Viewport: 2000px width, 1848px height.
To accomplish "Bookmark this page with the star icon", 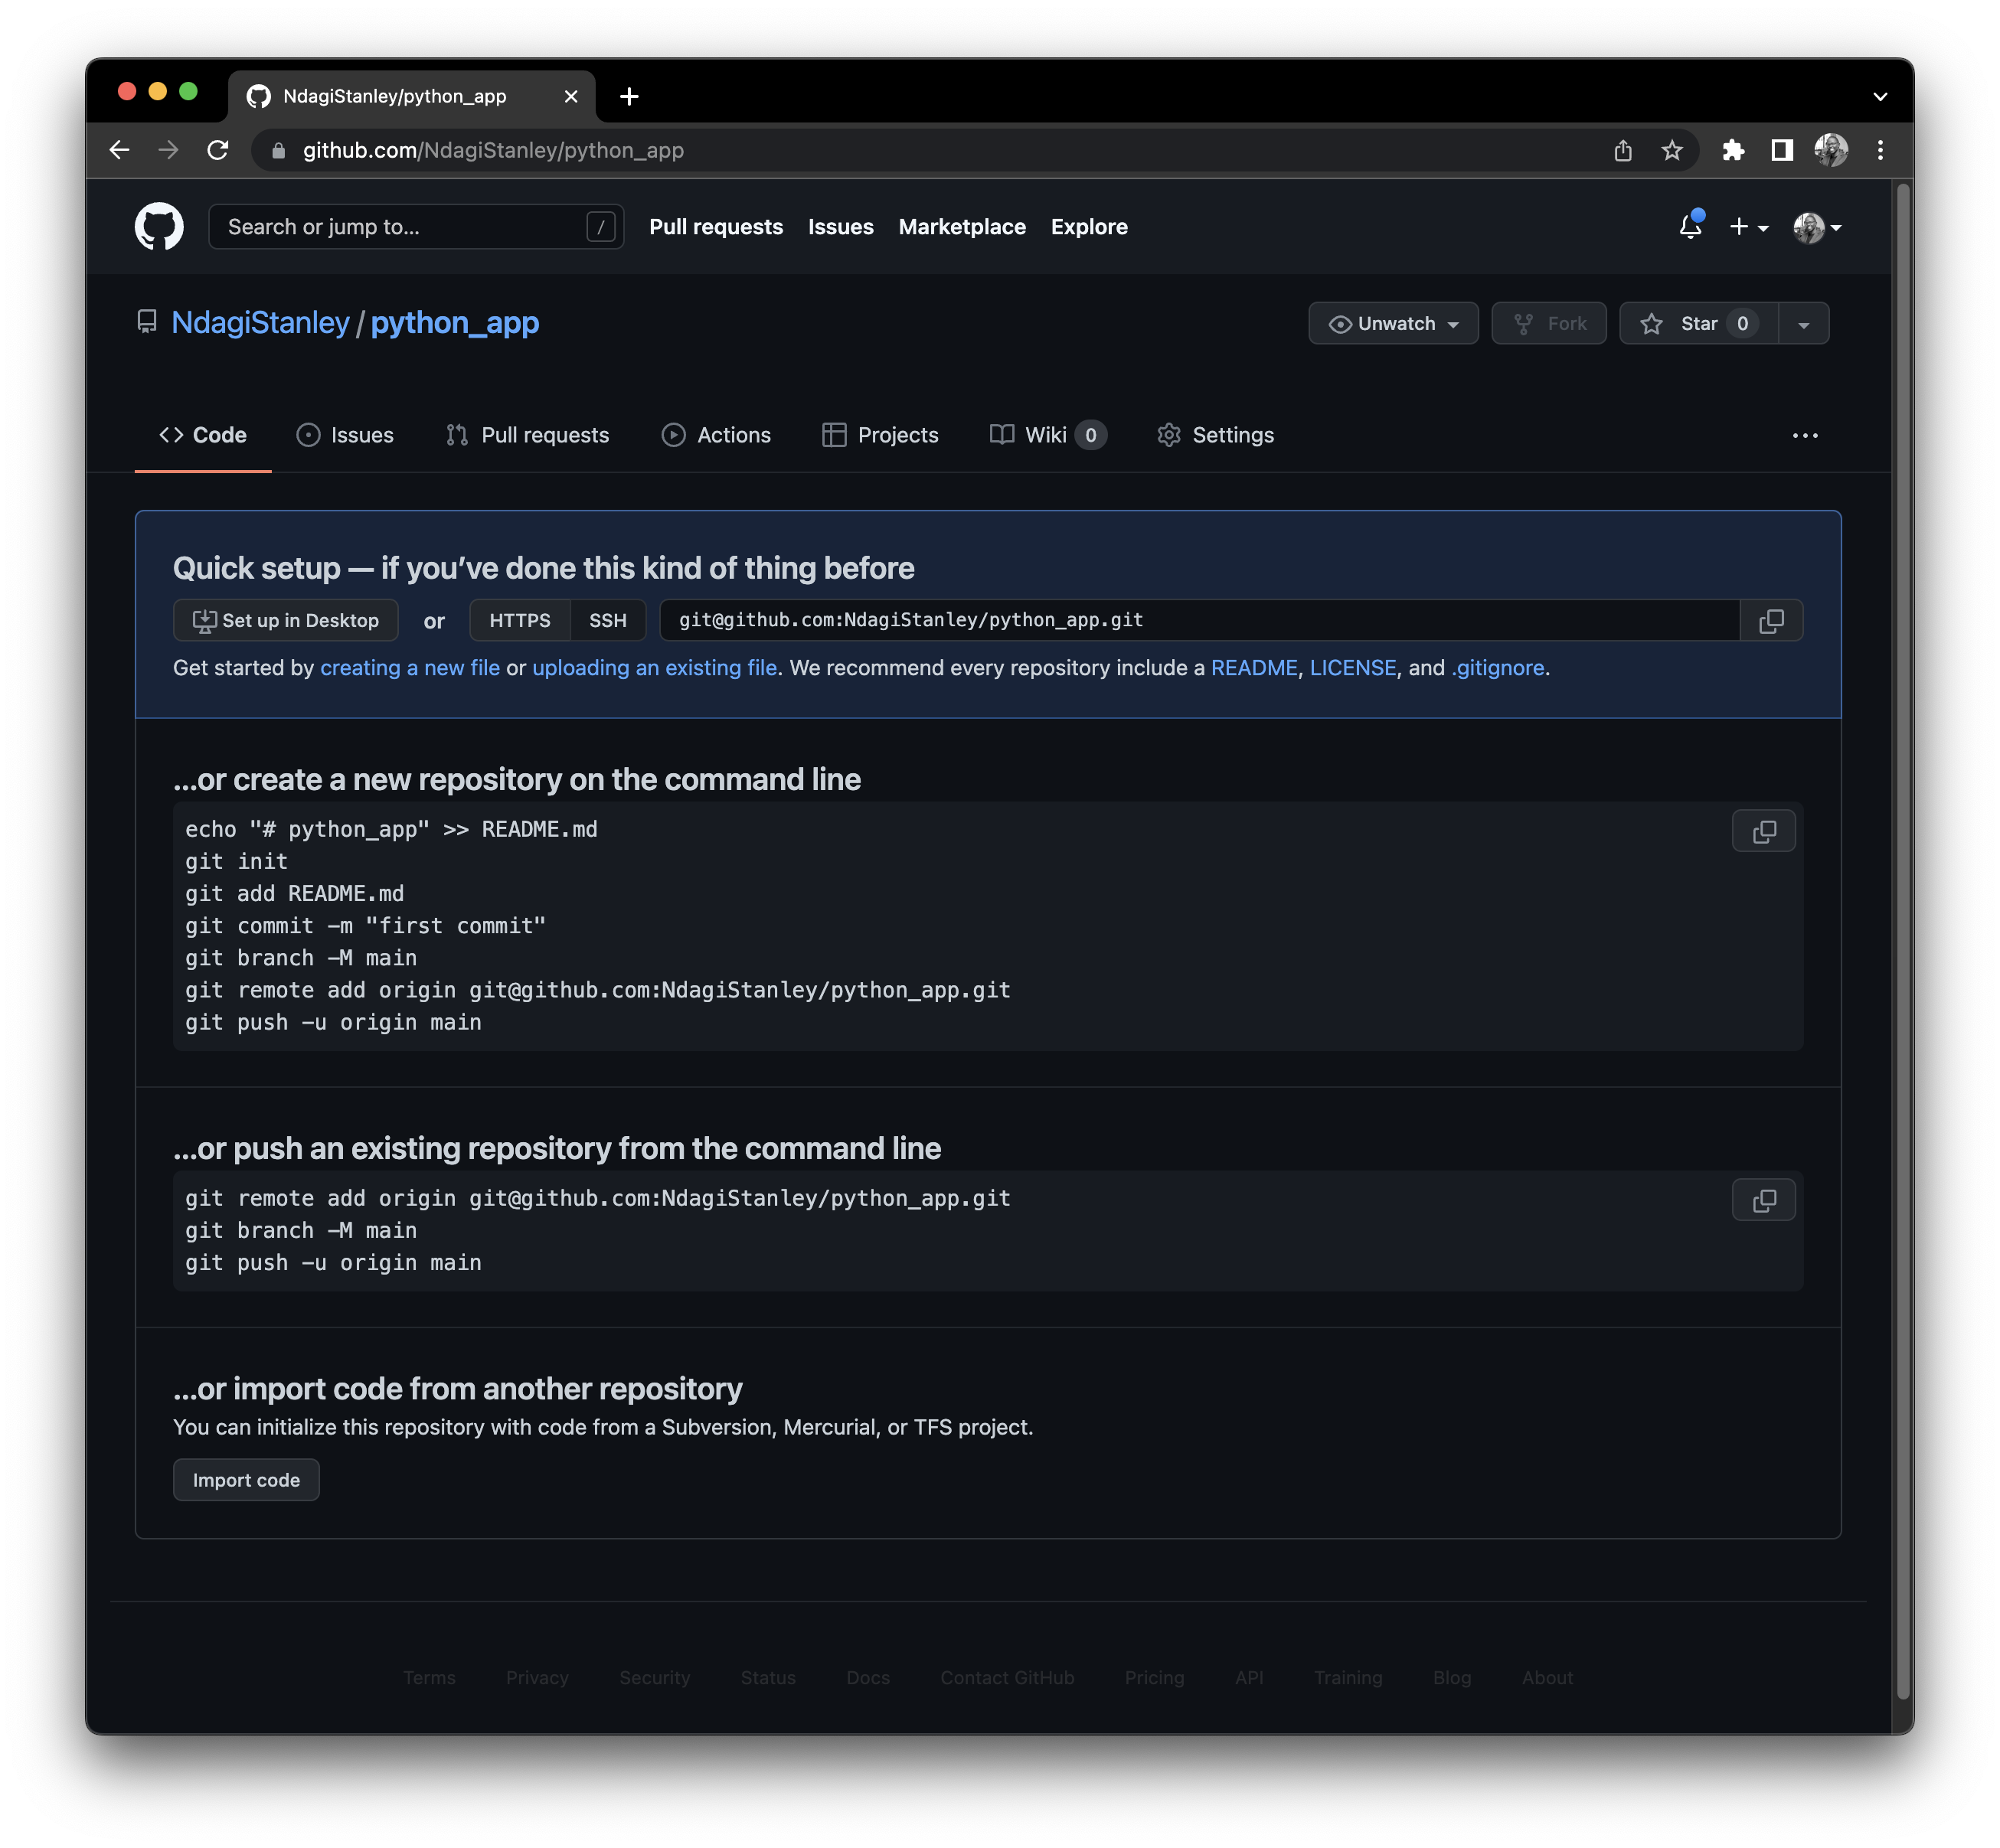I will pyautogui.click(x=1672, y=150).
